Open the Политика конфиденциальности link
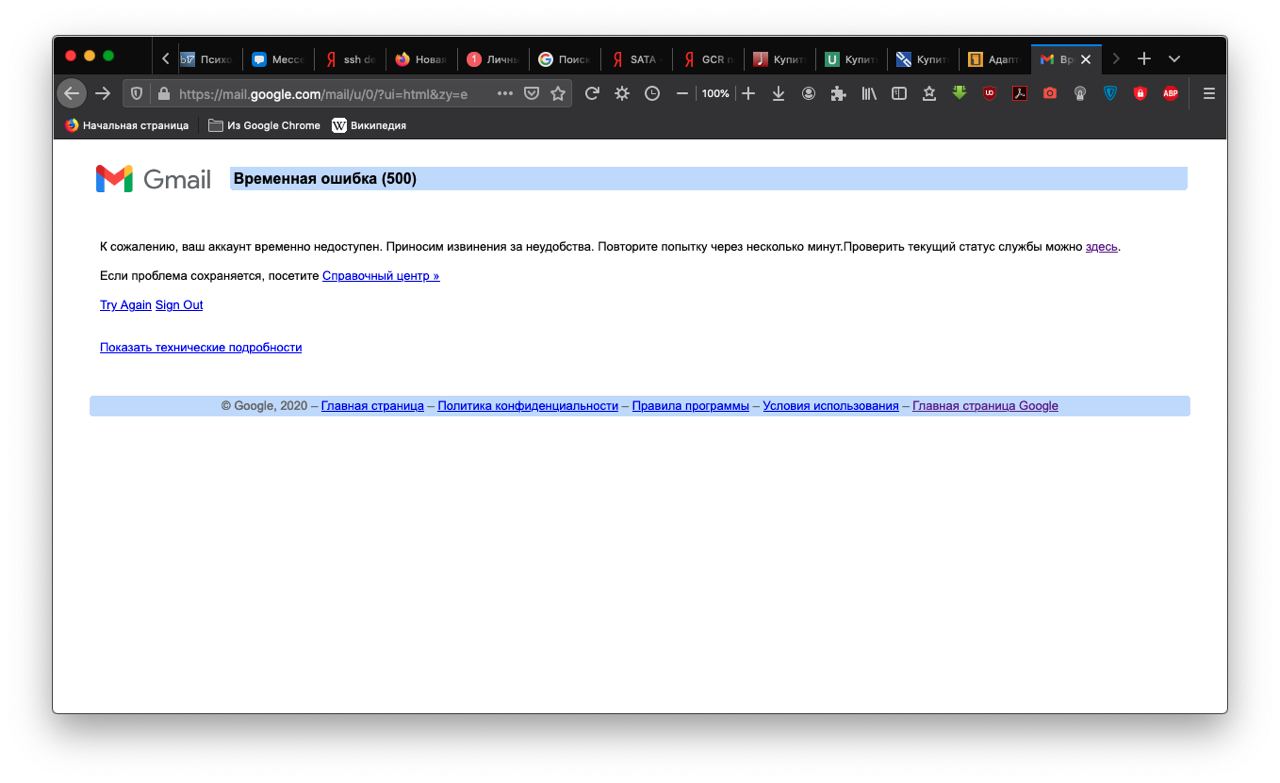The height and width of the screenshot is (783, 1280). (528, 406)
